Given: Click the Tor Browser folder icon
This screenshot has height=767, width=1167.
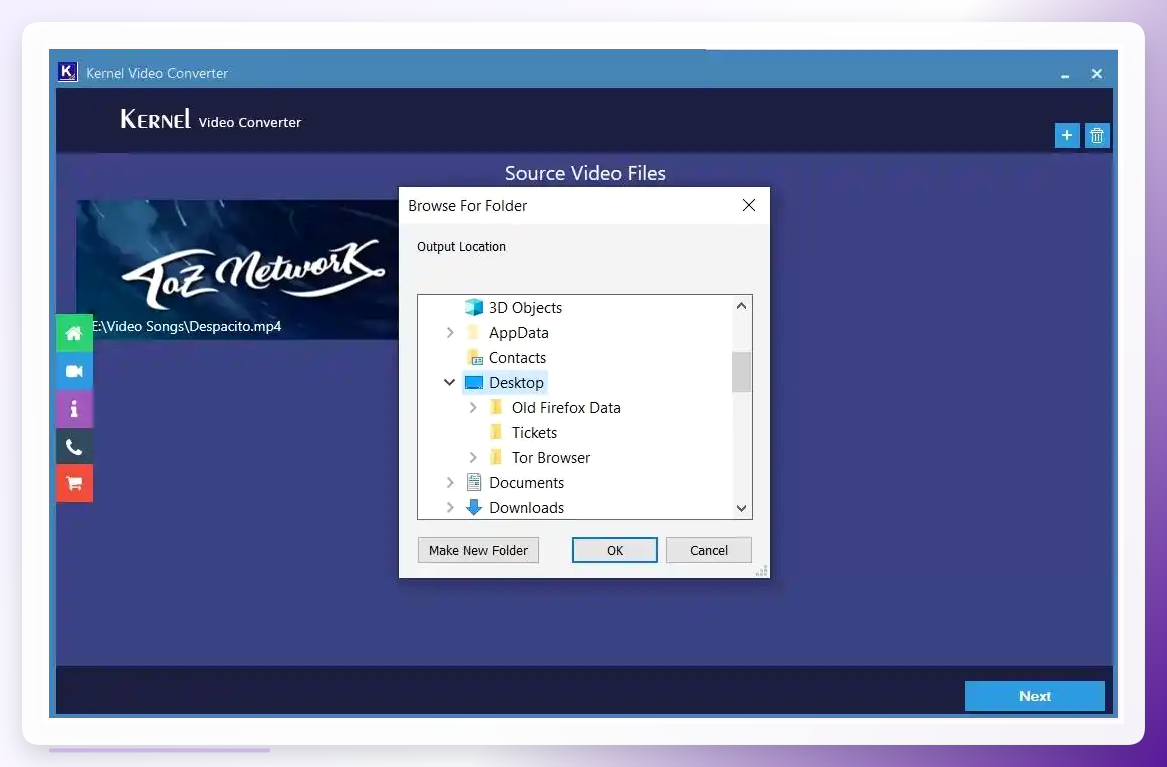Looking at the screenshot, I should point(496,458).
